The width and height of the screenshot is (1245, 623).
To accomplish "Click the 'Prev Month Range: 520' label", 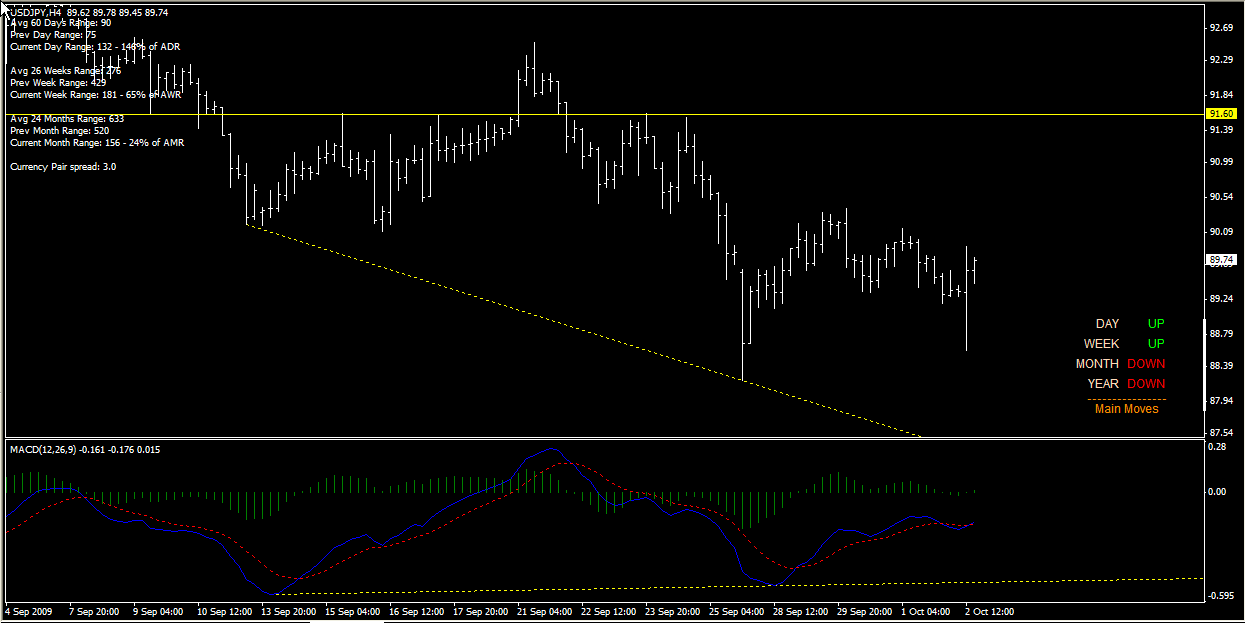I will click(x=59, y=131).
